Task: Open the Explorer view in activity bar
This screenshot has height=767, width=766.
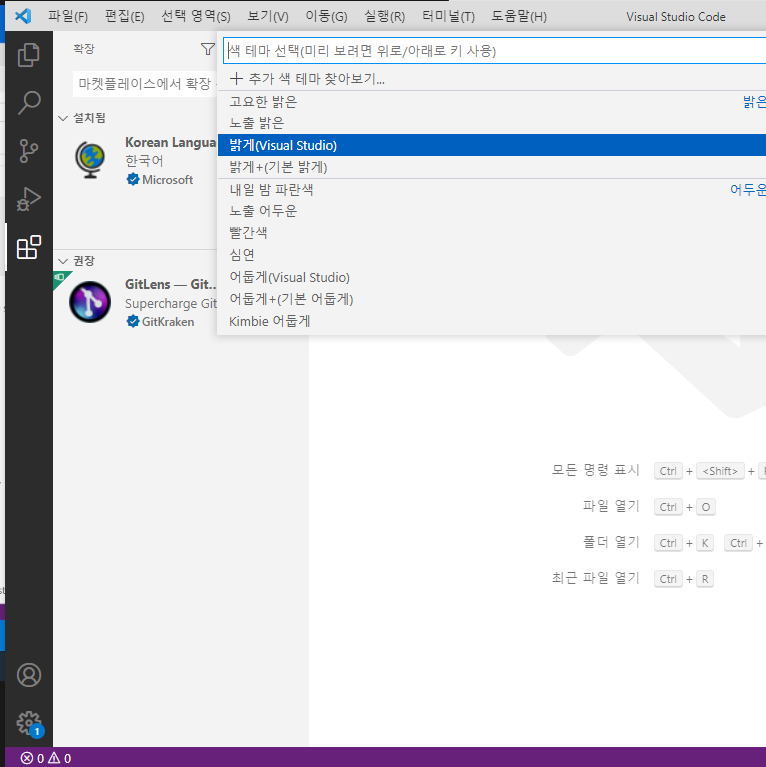Action: coord(29,55)
